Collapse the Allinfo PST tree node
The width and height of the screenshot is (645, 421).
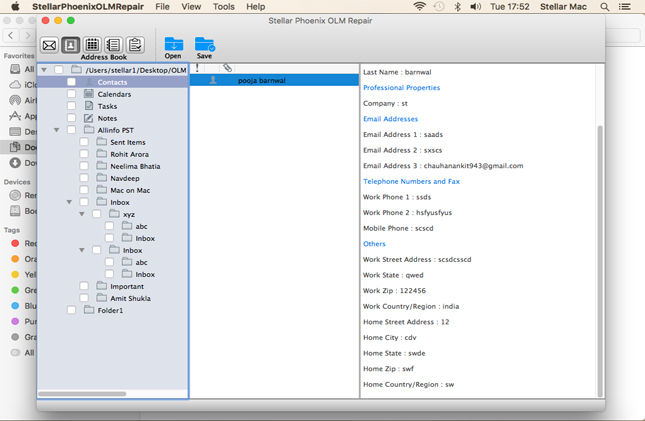tap(57, 130)
